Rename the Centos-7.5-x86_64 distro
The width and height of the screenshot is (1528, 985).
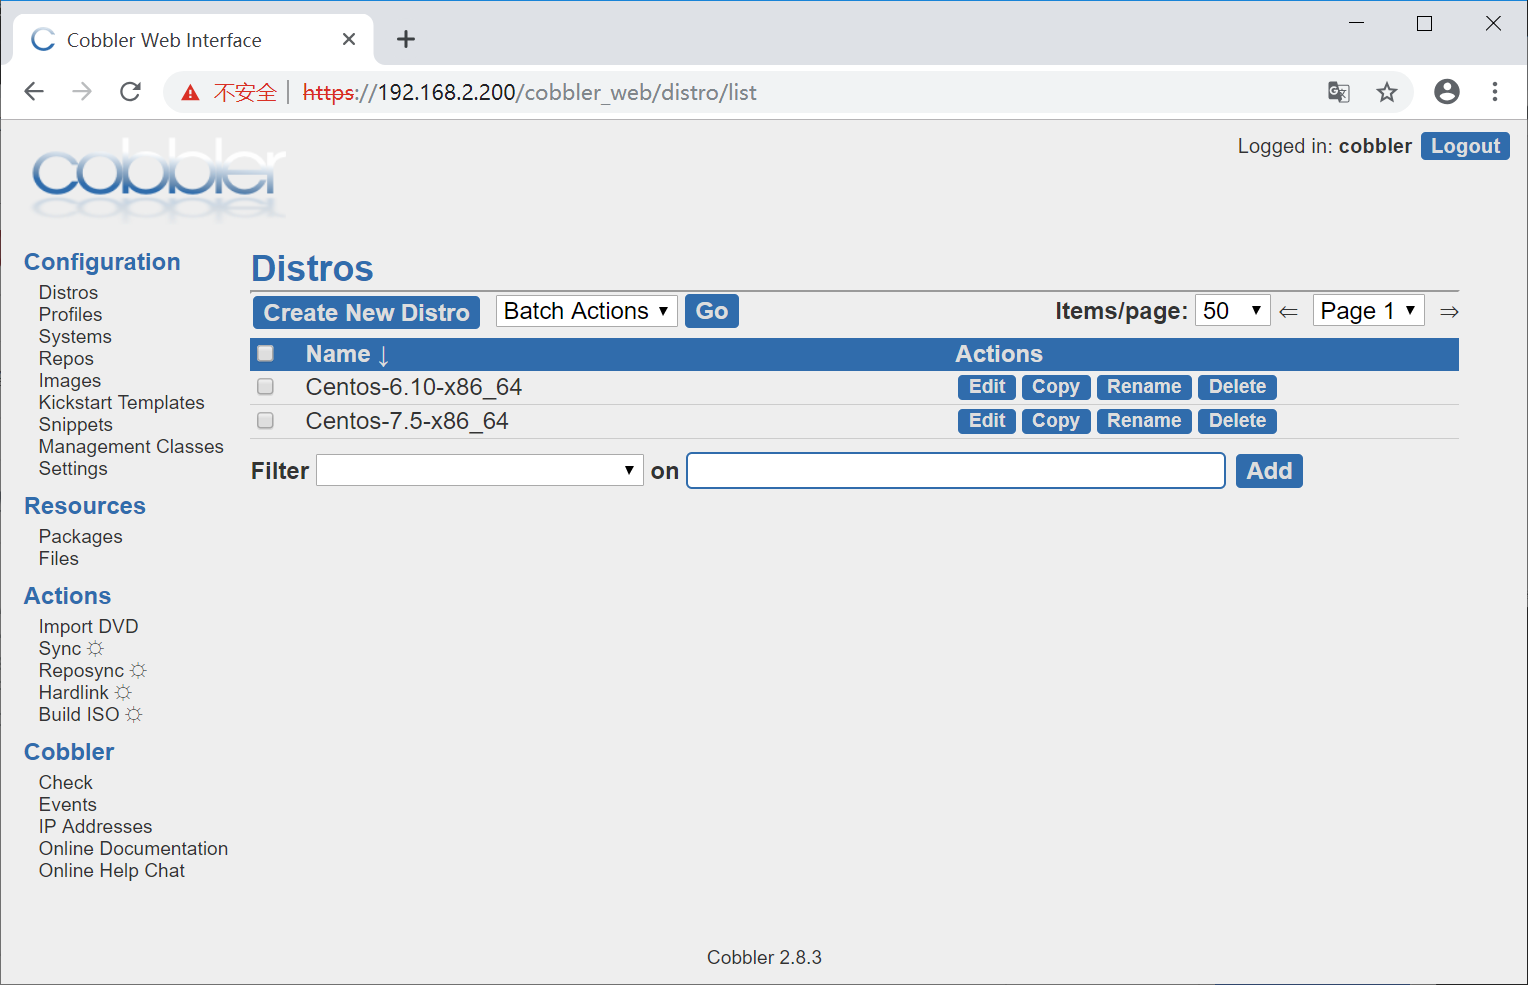click(1144, 421)
